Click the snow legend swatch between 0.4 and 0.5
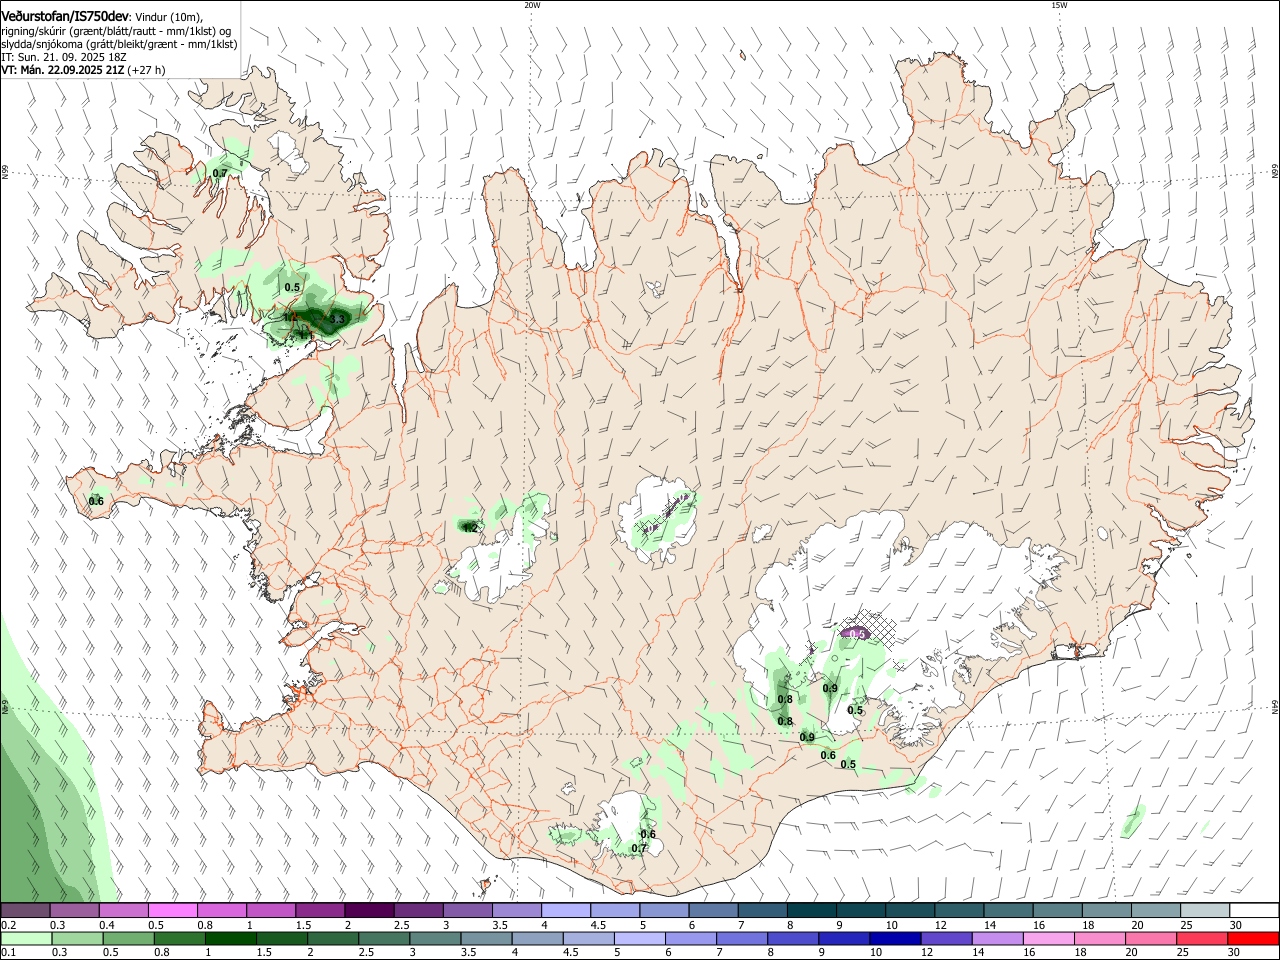This screenshot has height=960, width=1280. click(x=124, y=910)
